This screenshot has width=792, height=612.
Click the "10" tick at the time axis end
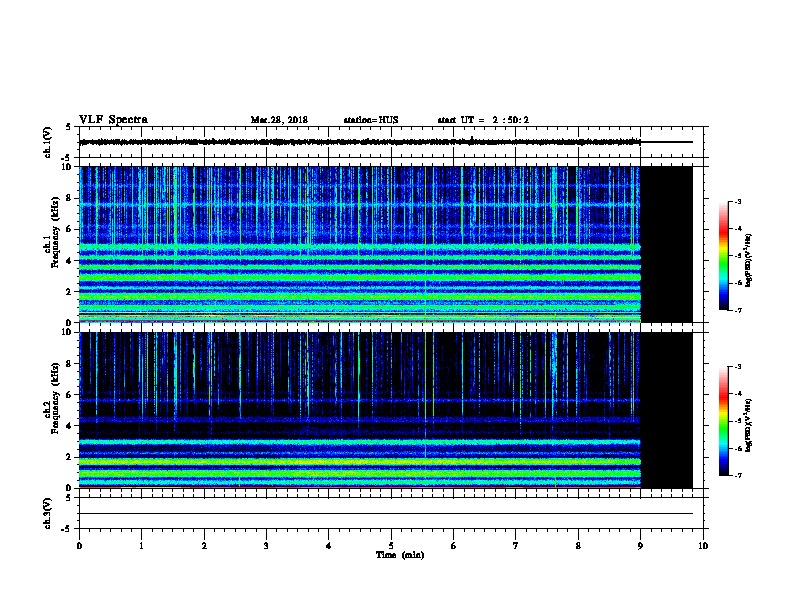click(703, 545)
